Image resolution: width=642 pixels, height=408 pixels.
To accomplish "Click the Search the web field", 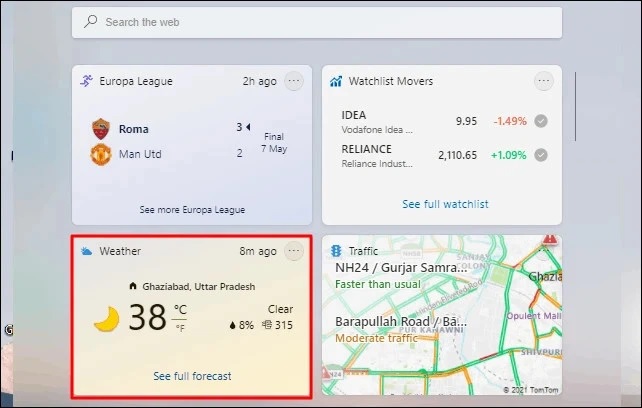I will coord(317,22).
